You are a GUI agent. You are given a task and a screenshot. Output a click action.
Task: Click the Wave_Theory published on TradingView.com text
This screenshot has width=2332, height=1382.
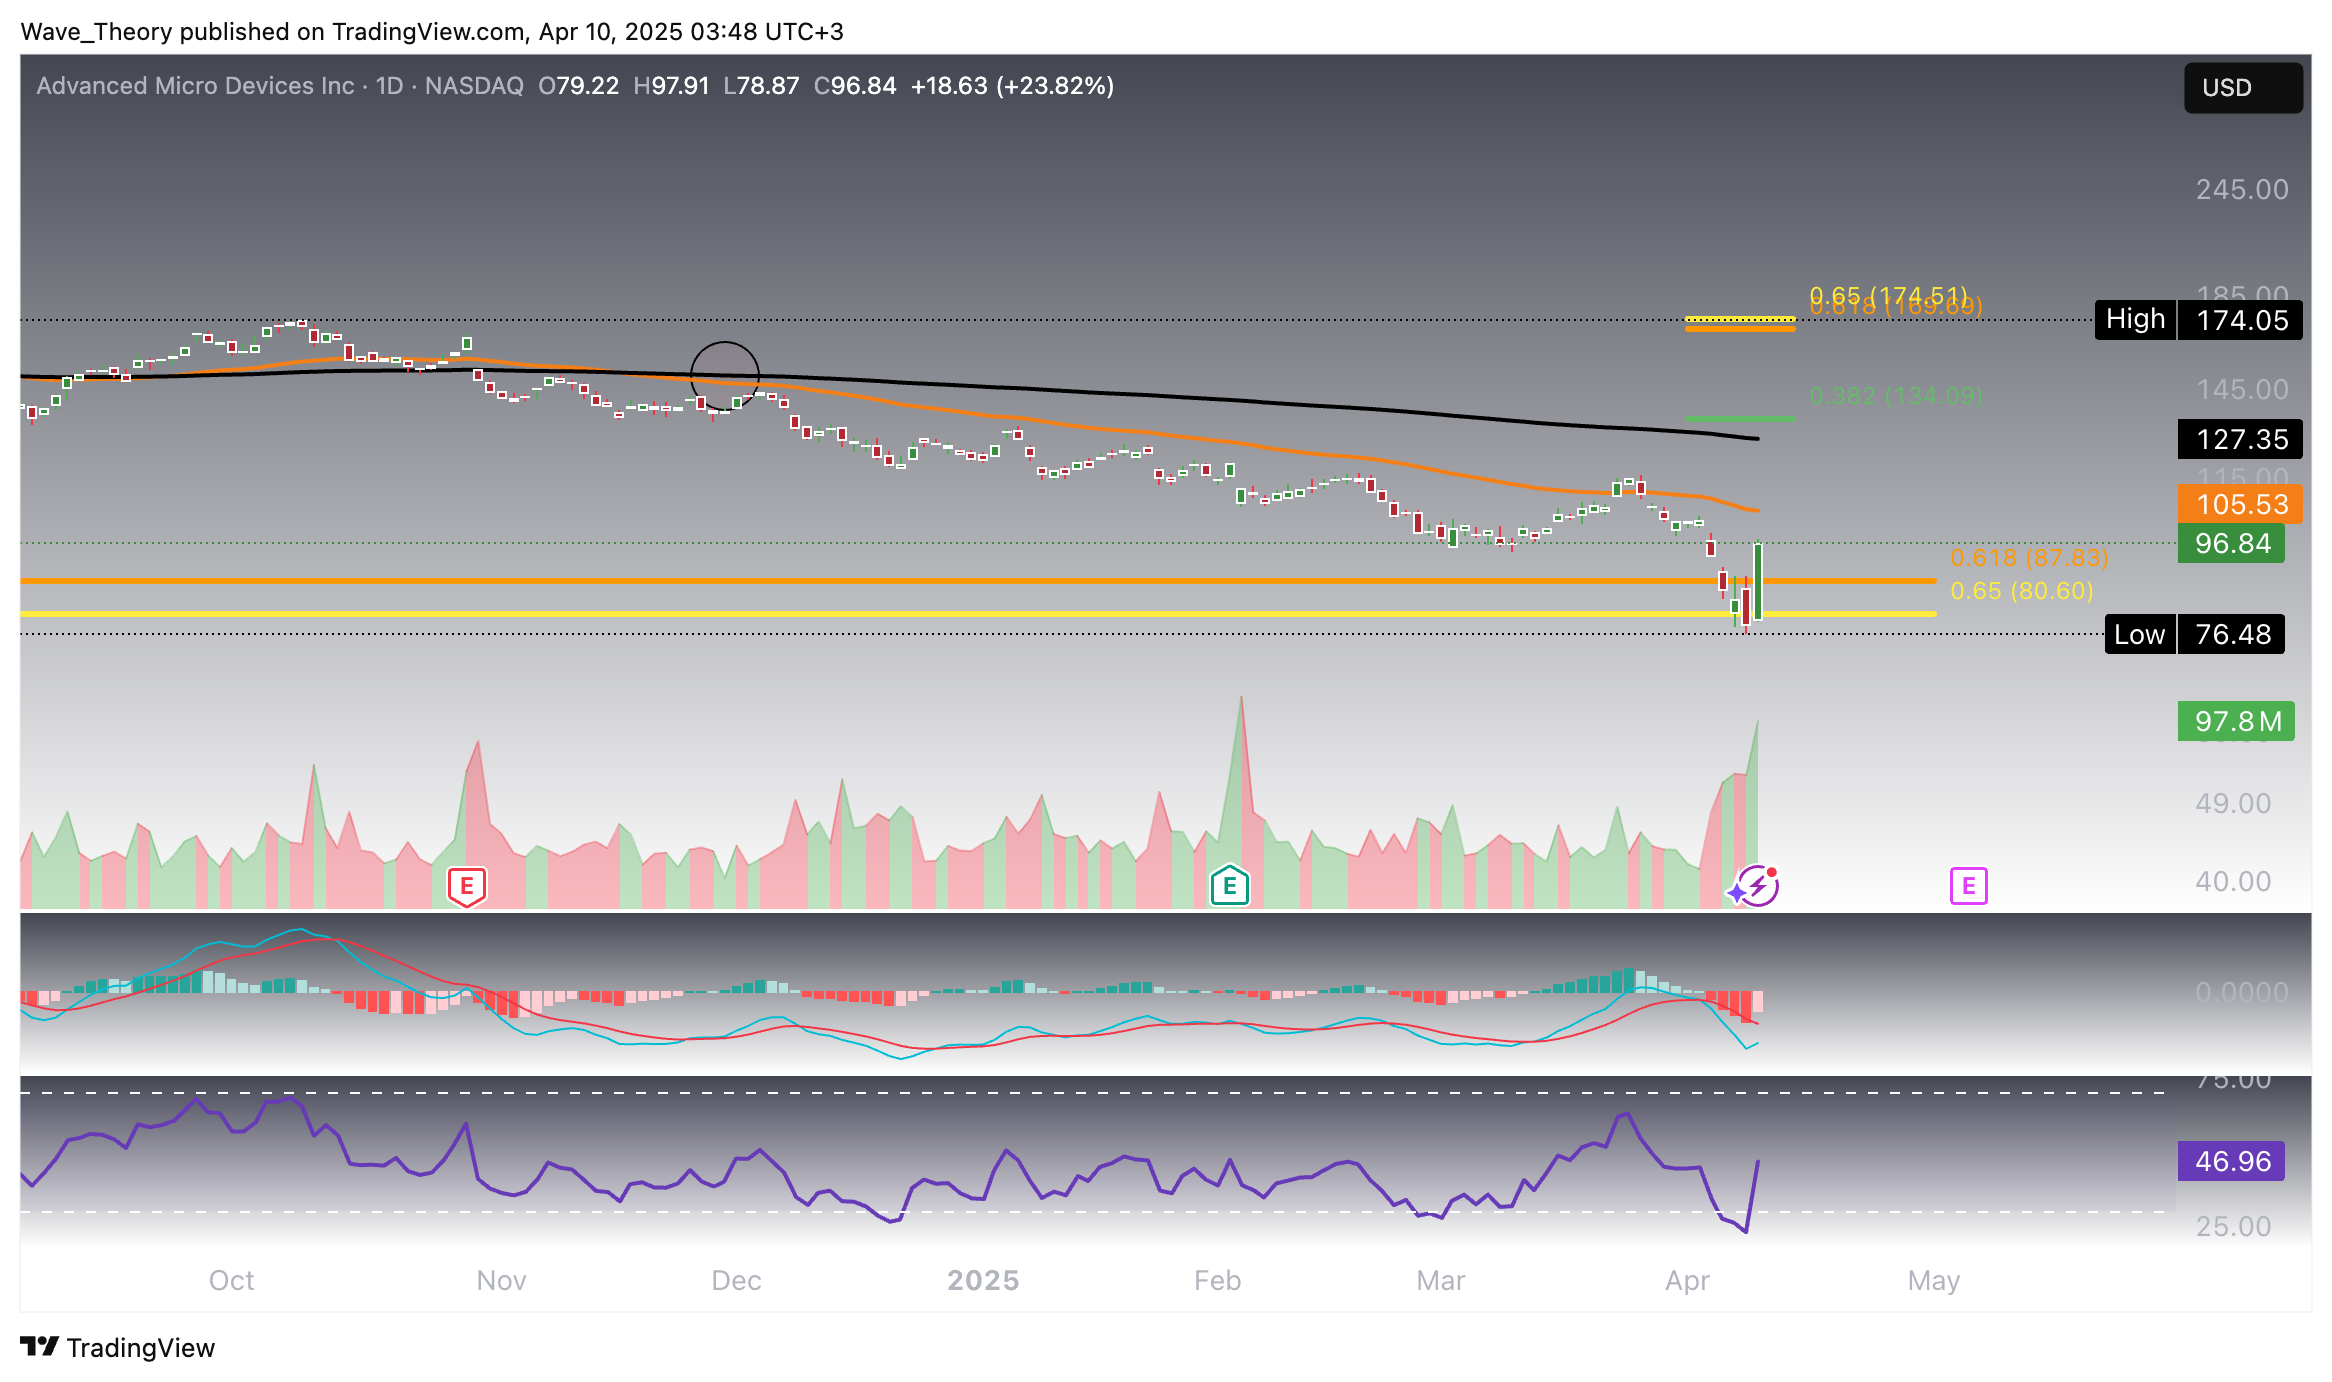coord(274,32)
